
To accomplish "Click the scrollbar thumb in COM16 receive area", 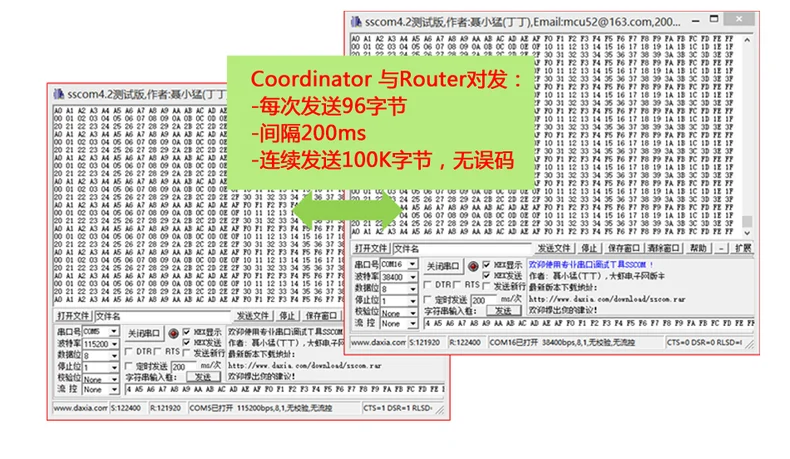I will [747, 222].
